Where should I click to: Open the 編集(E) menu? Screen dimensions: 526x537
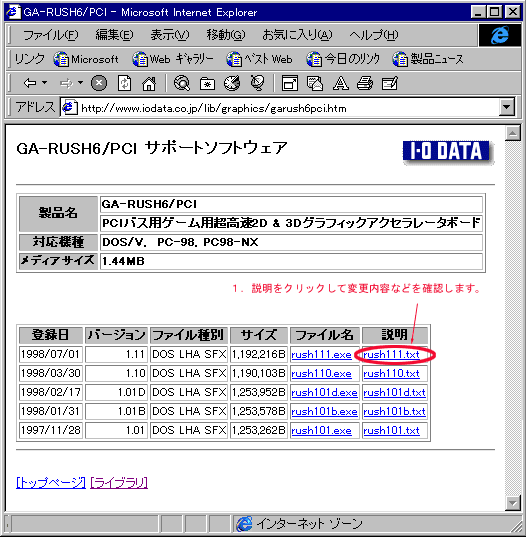pos(114,35)
